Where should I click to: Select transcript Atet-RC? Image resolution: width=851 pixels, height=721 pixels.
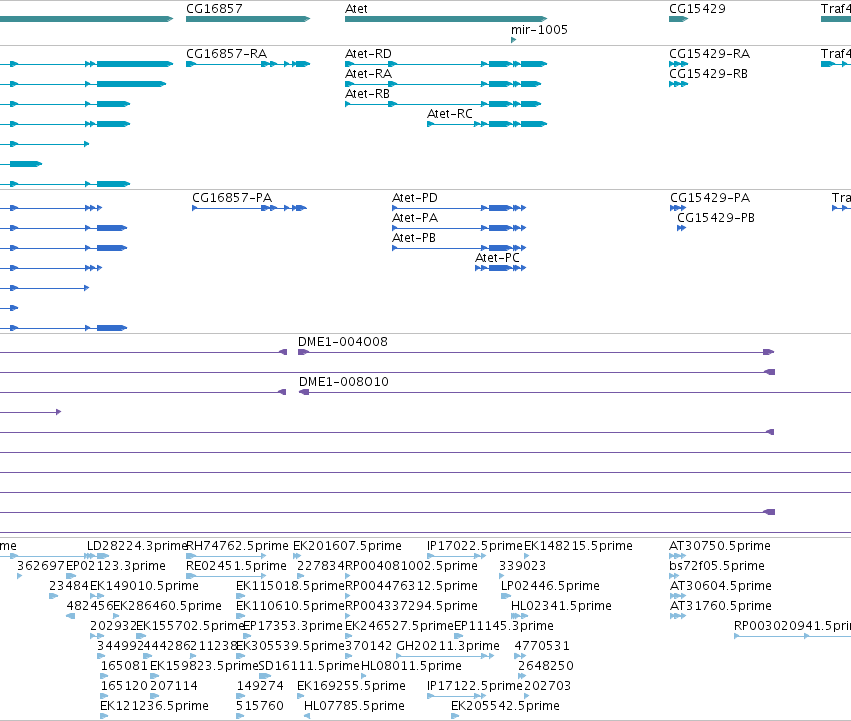[x=449, y=114]
